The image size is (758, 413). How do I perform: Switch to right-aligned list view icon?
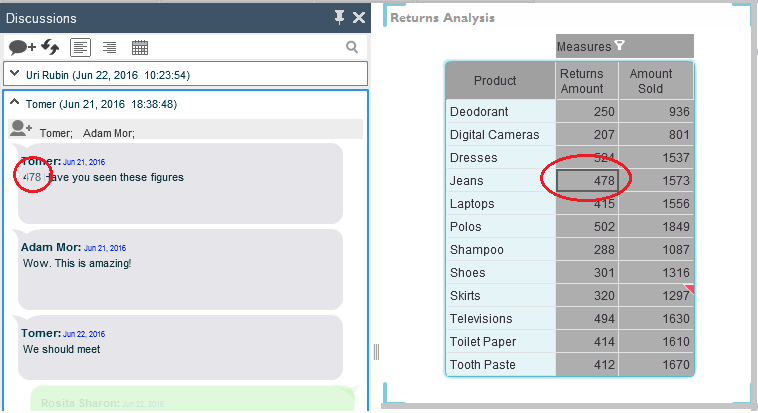click(109, 47)
